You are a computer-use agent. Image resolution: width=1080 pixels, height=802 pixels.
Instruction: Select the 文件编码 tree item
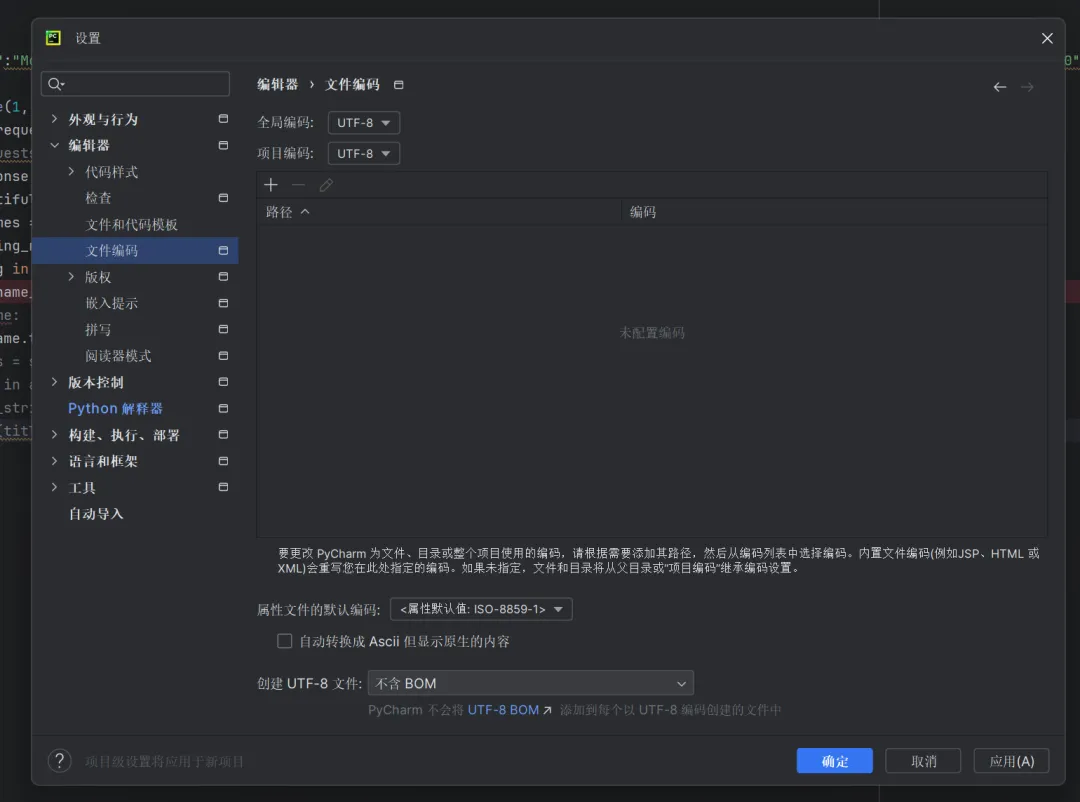(x=135, y=251)
